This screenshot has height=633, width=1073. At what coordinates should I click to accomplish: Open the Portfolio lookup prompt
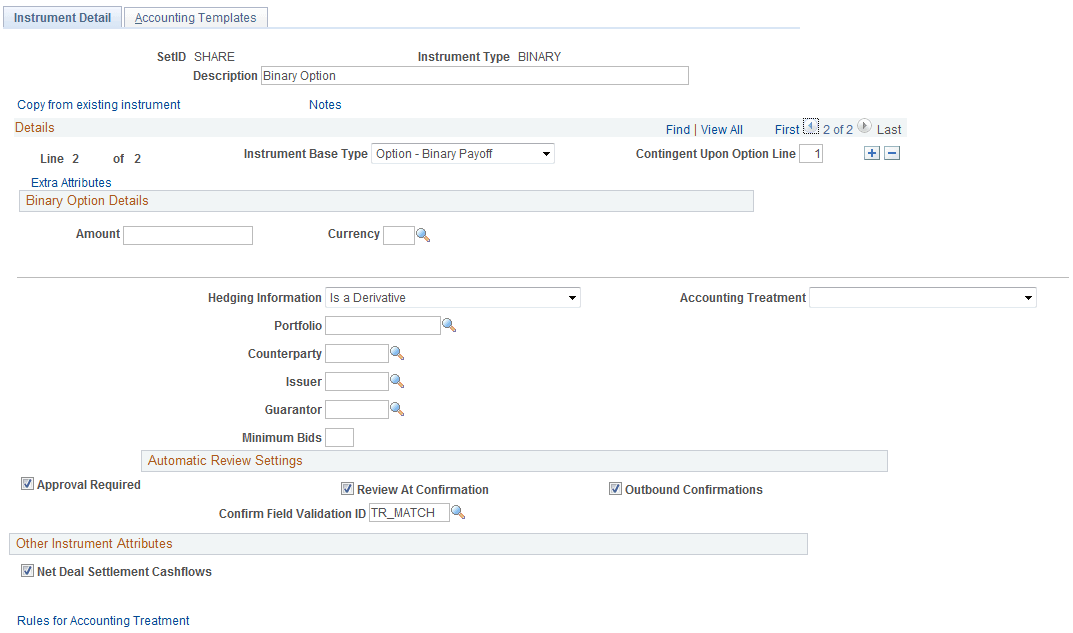[x=449, y=325]
